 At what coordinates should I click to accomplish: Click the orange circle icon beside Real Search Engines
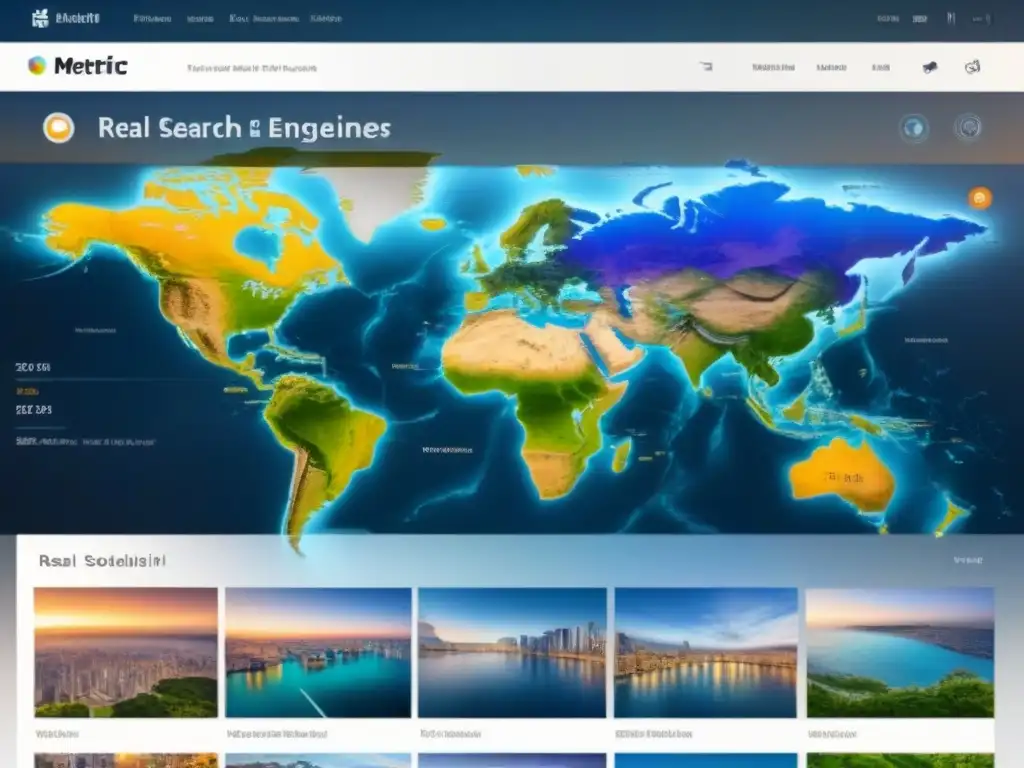(59, 127)
